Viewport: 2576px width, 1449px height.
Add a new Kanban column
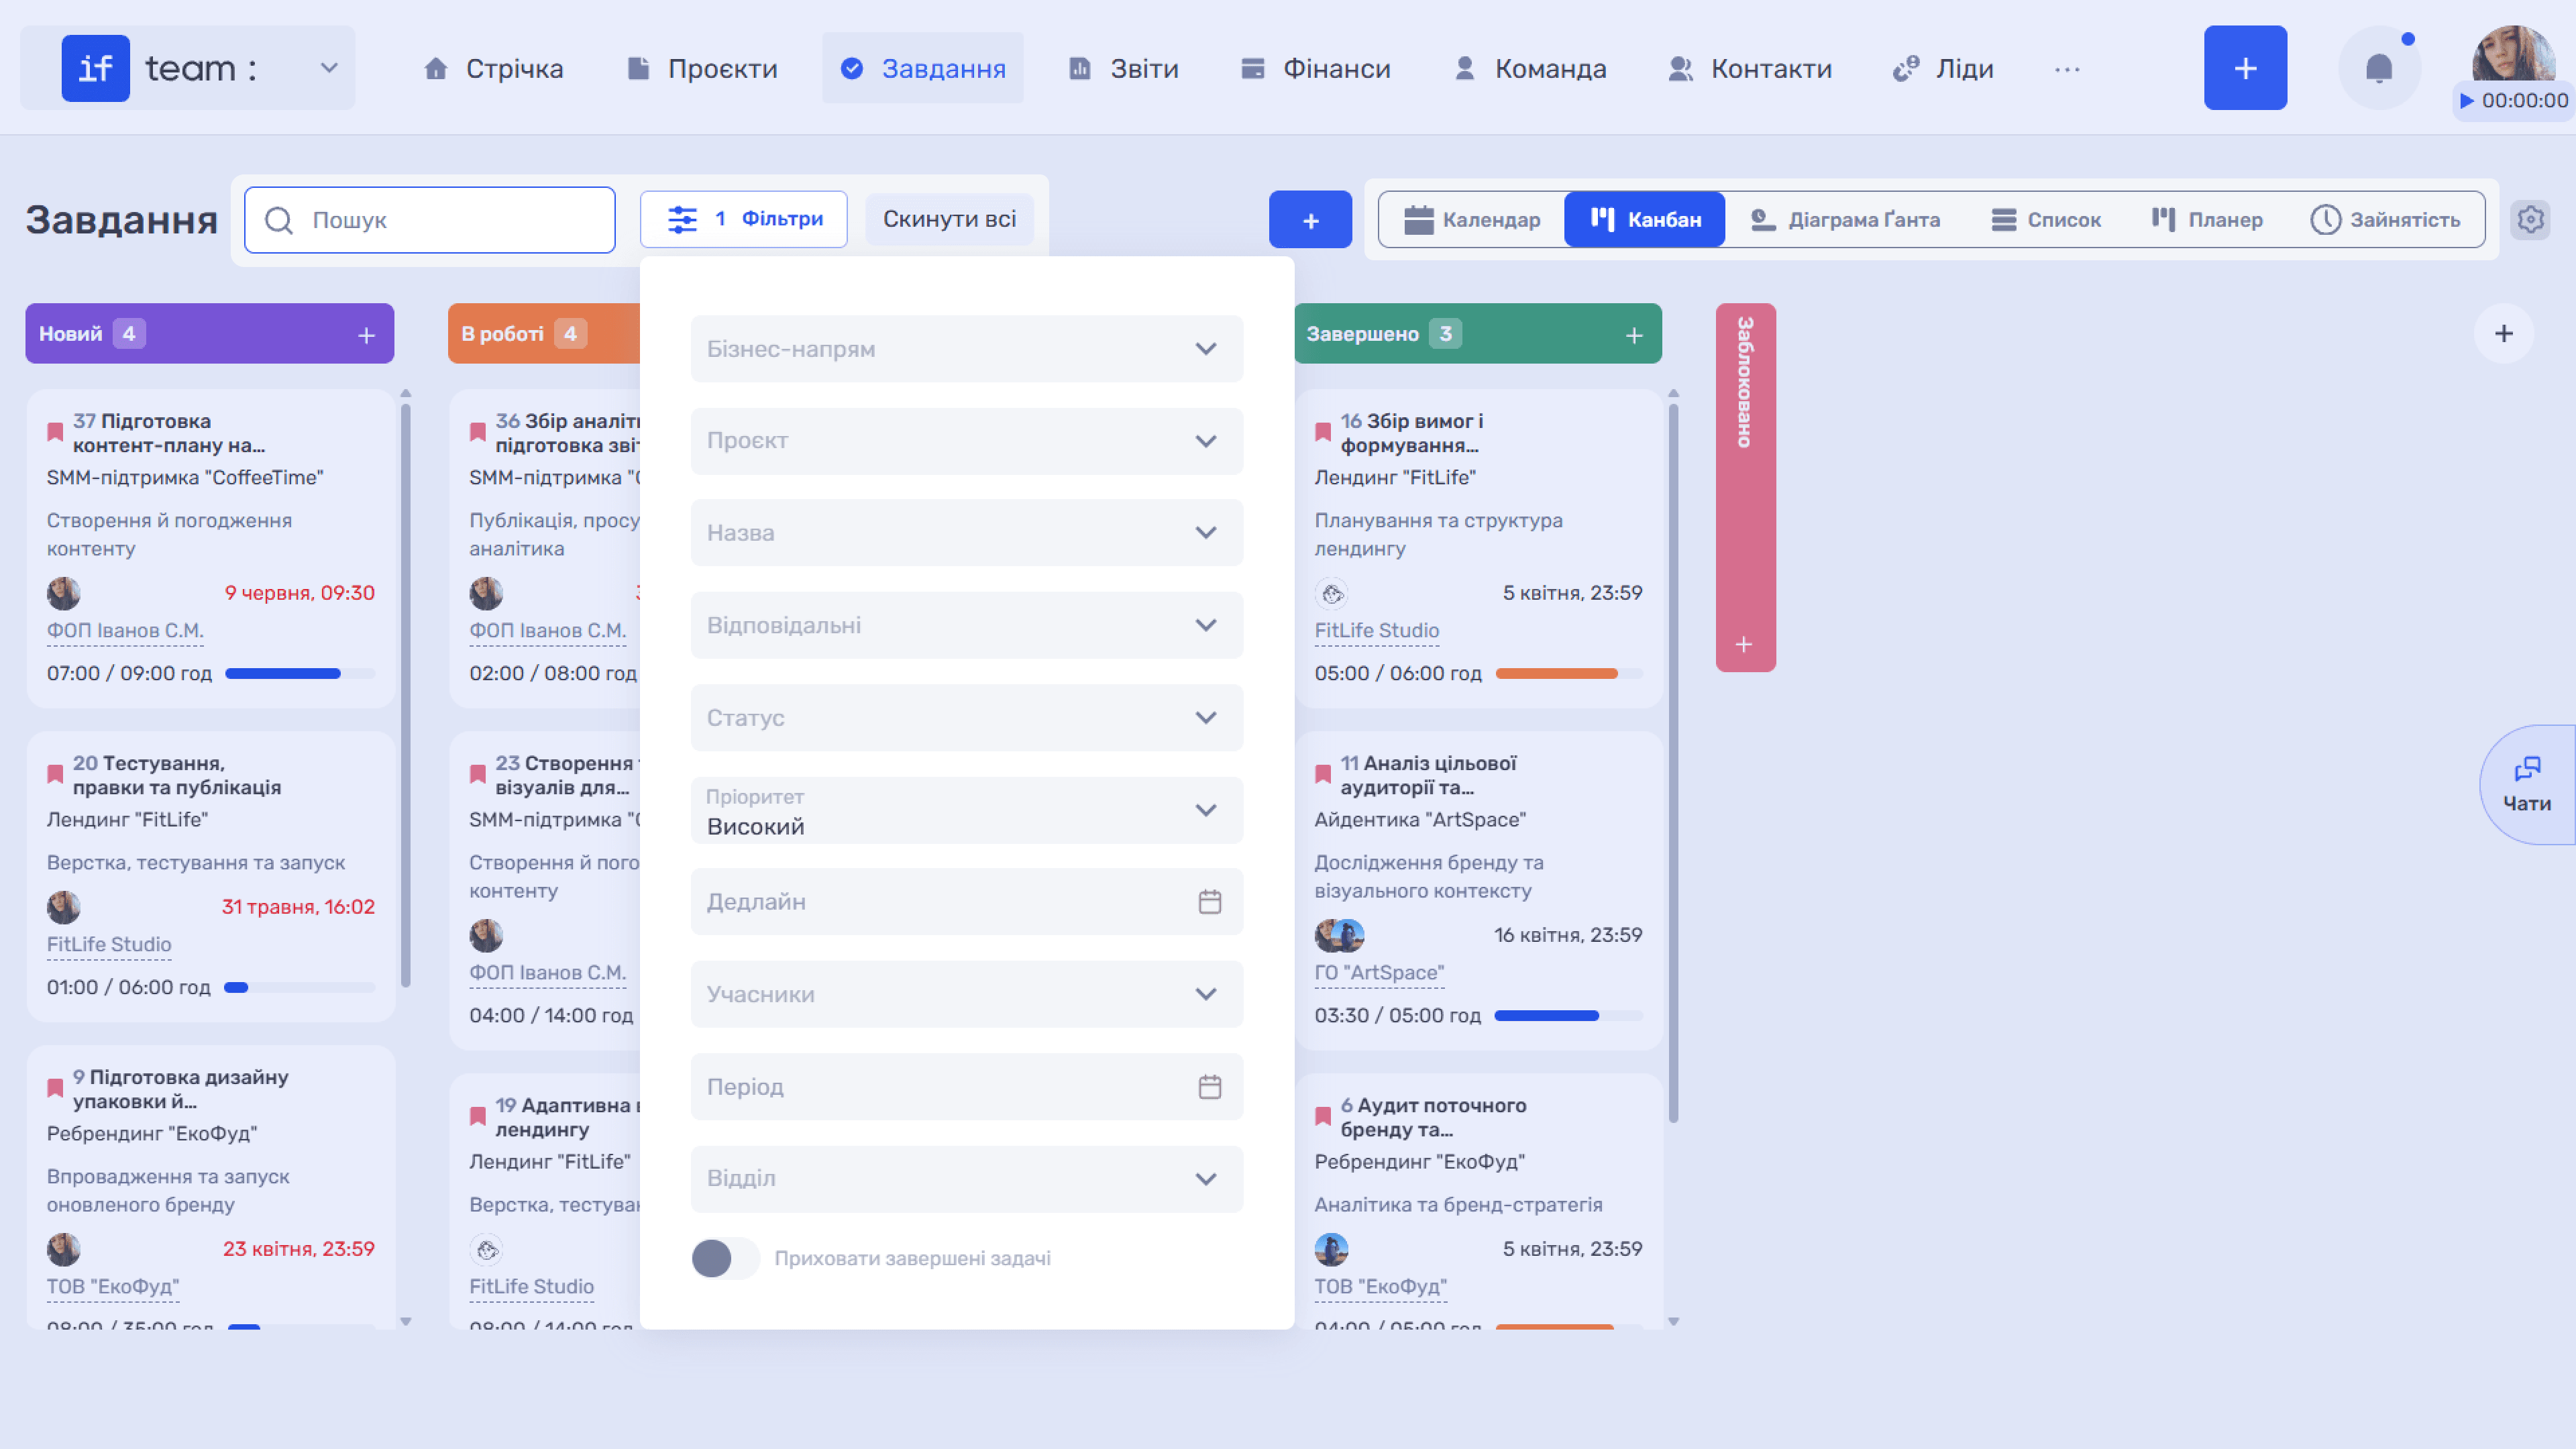2504,333
